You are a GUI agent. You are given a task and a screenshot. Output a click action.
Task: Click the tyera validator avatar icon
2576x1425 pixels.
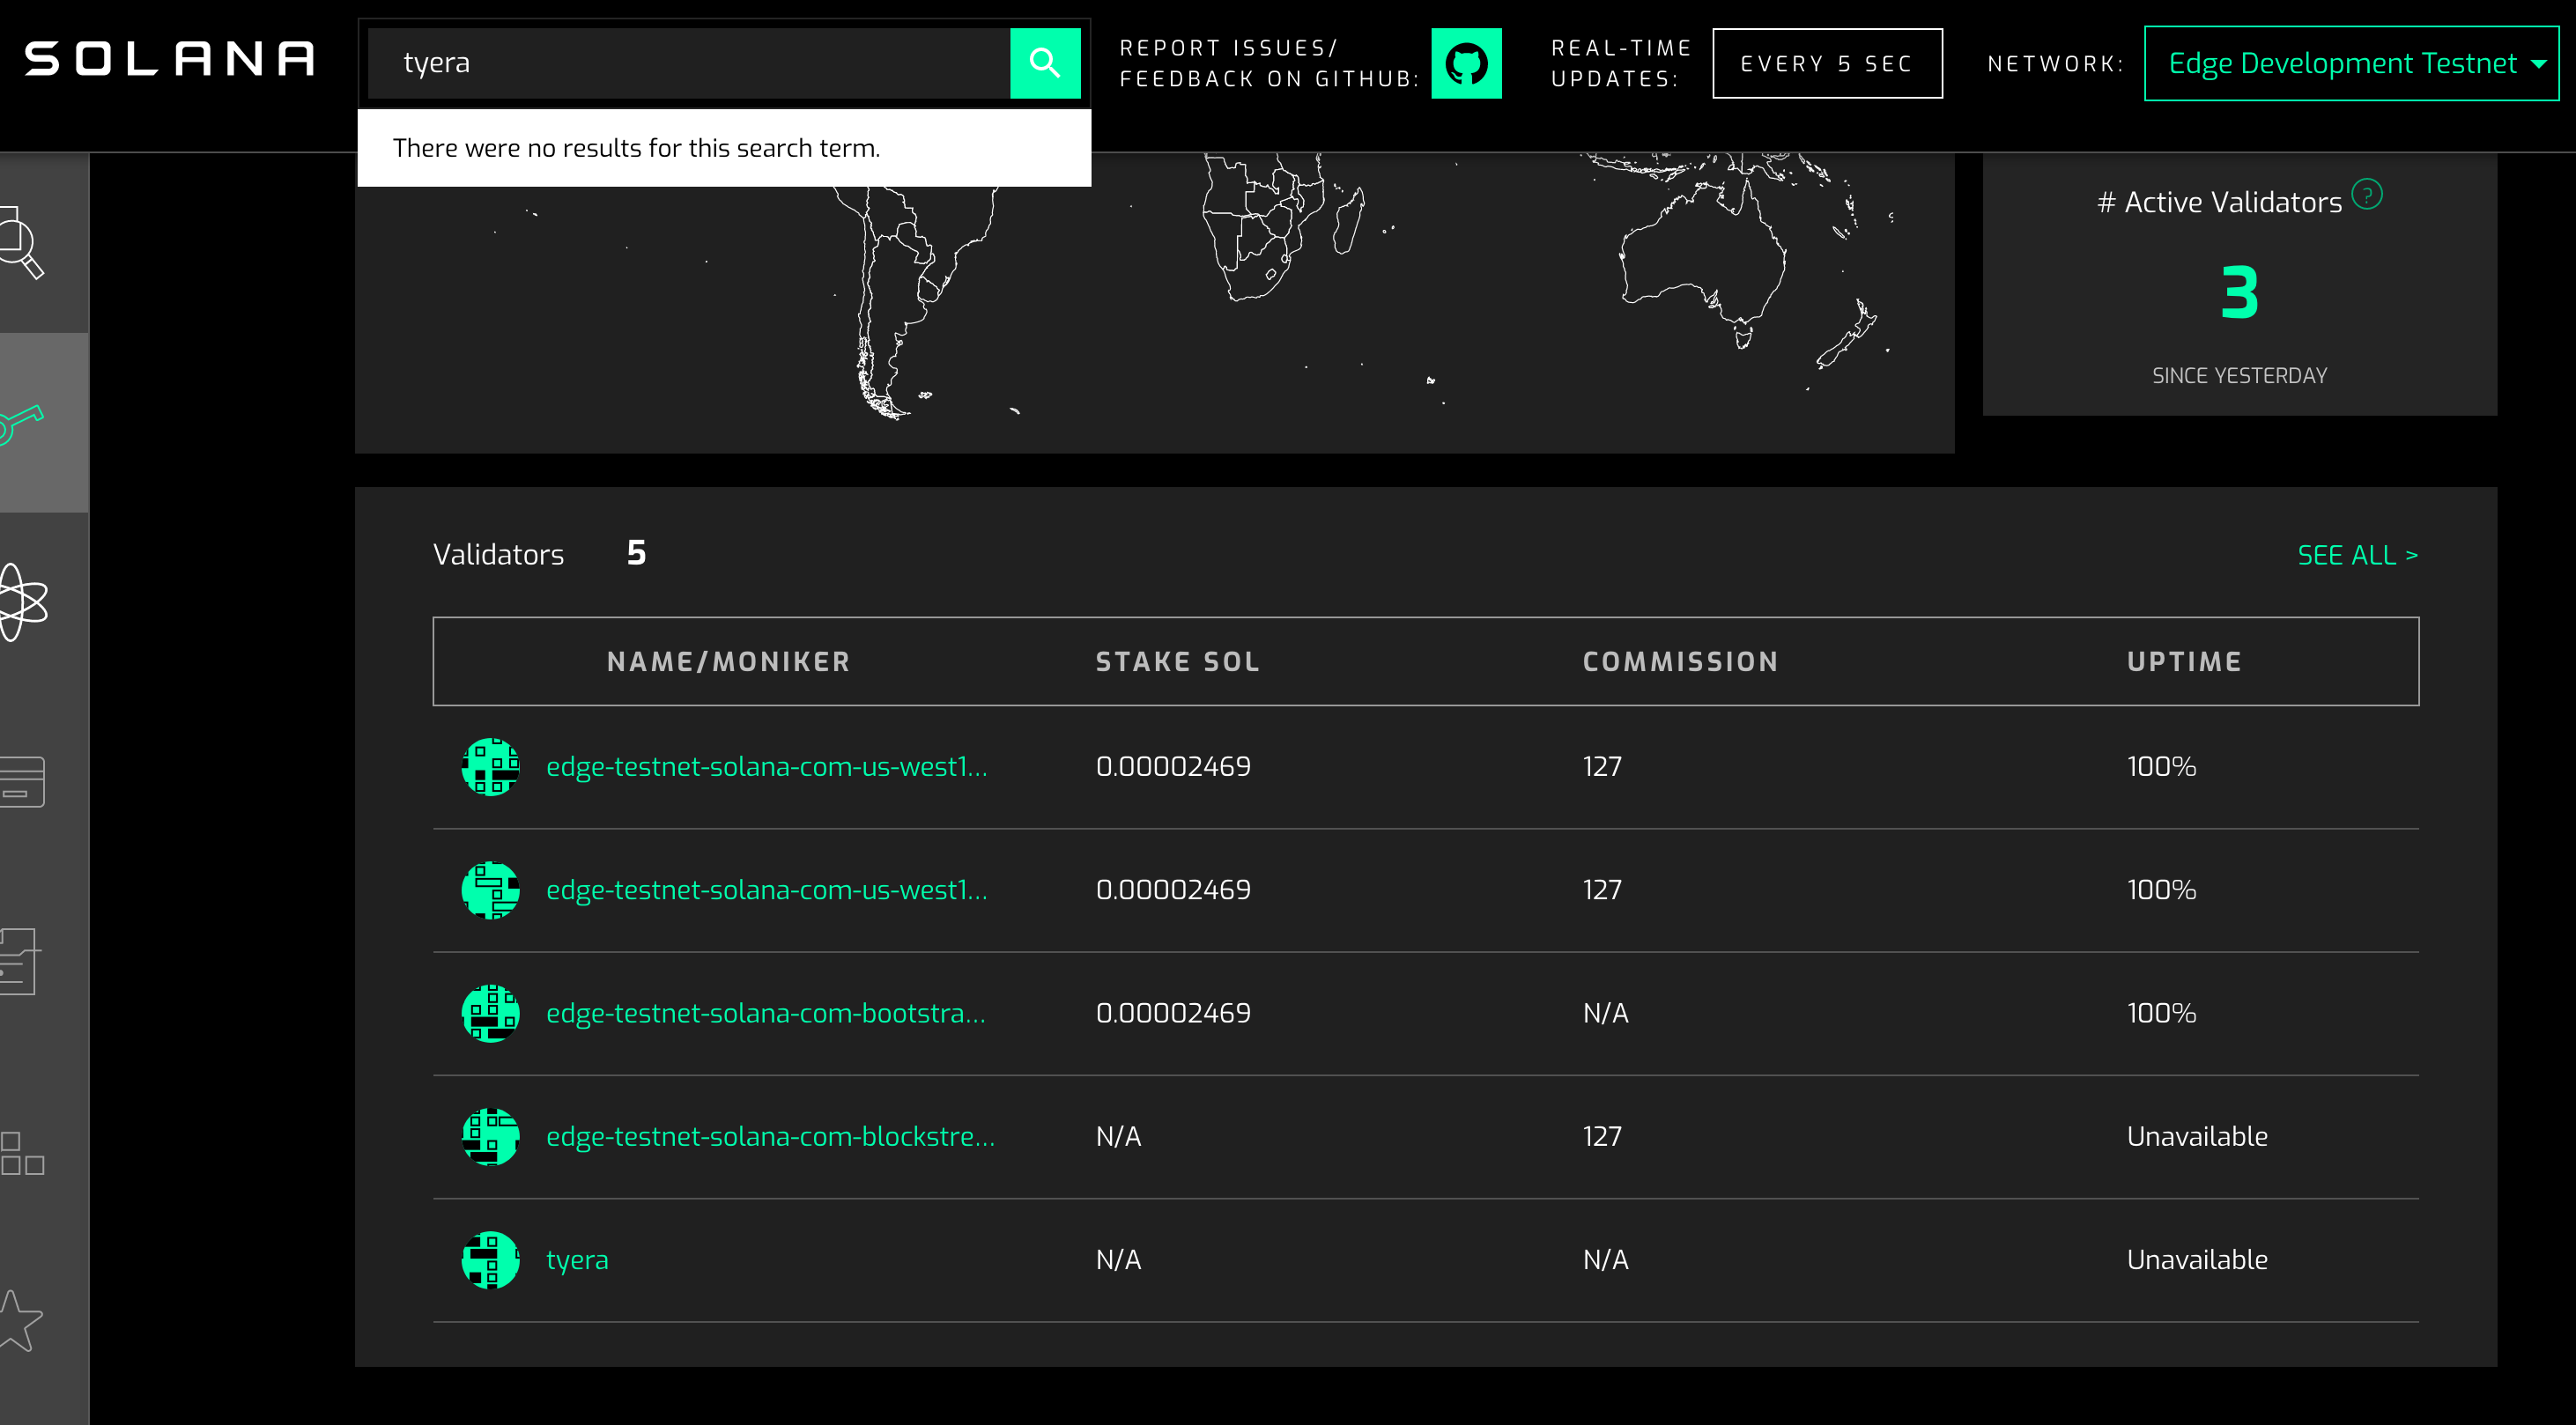(490, 1260)
